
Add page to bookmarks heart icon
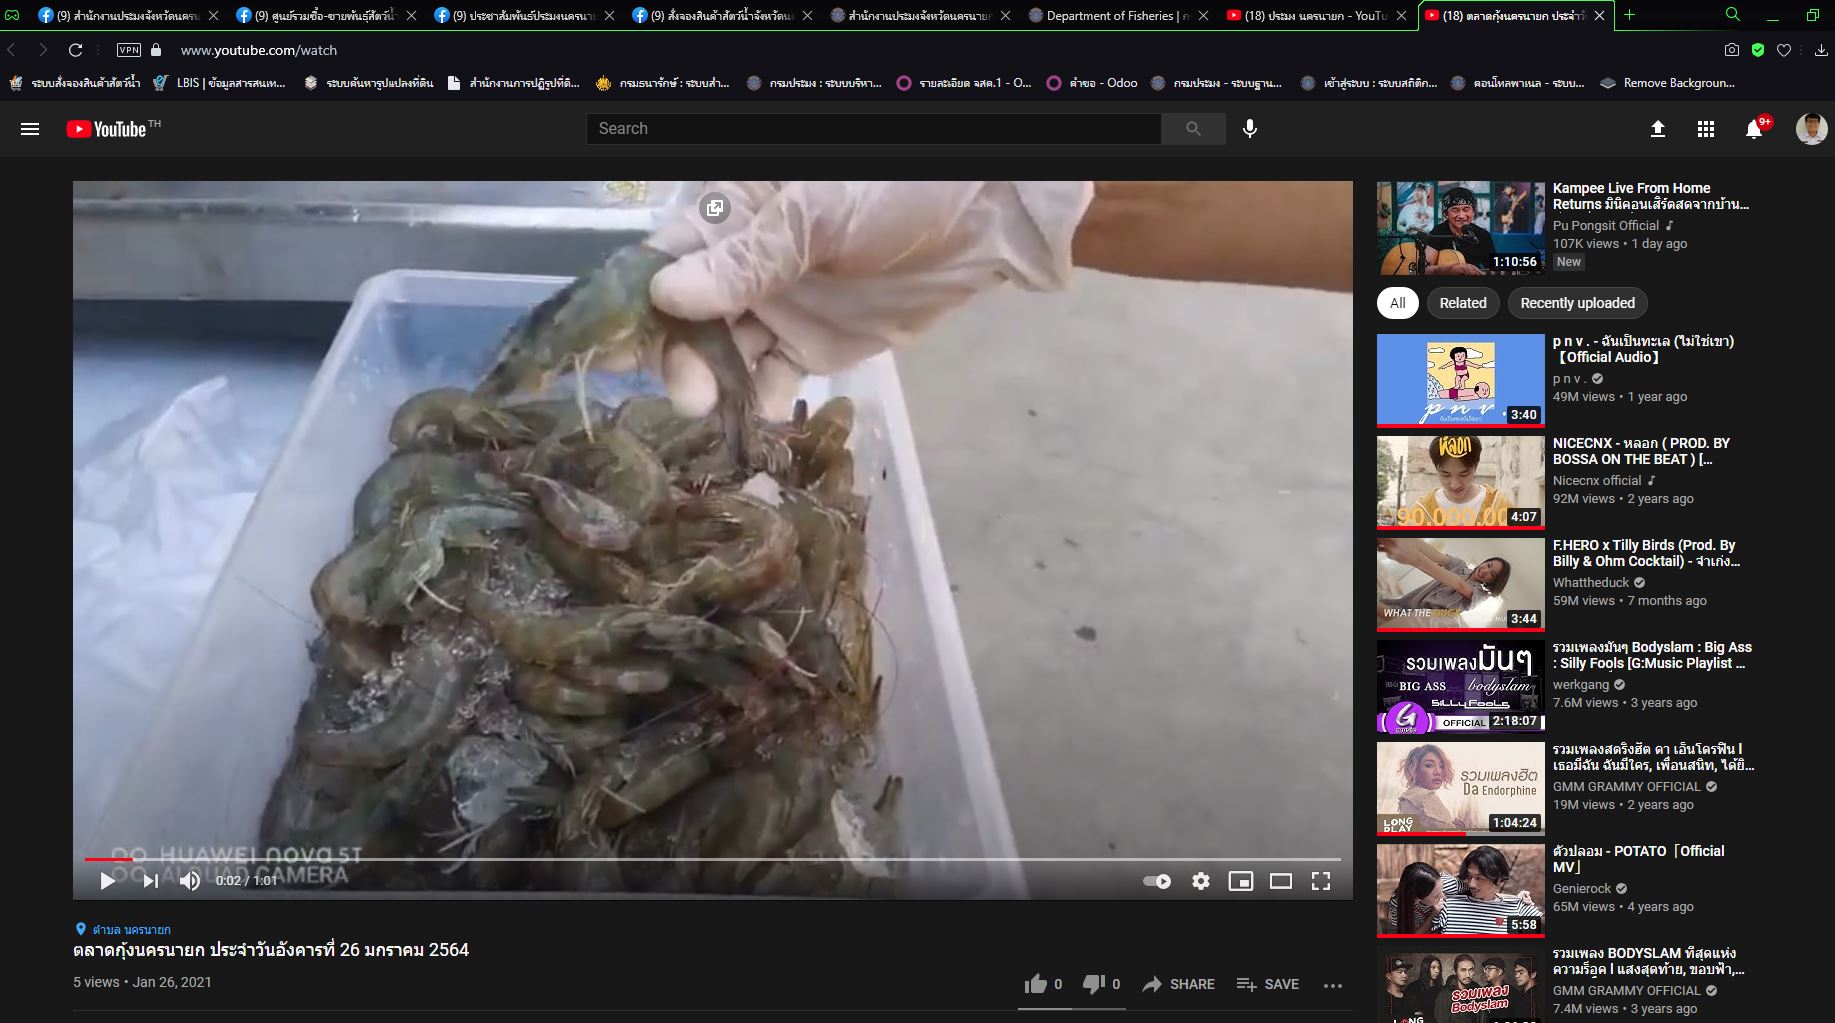[1784, 50]
